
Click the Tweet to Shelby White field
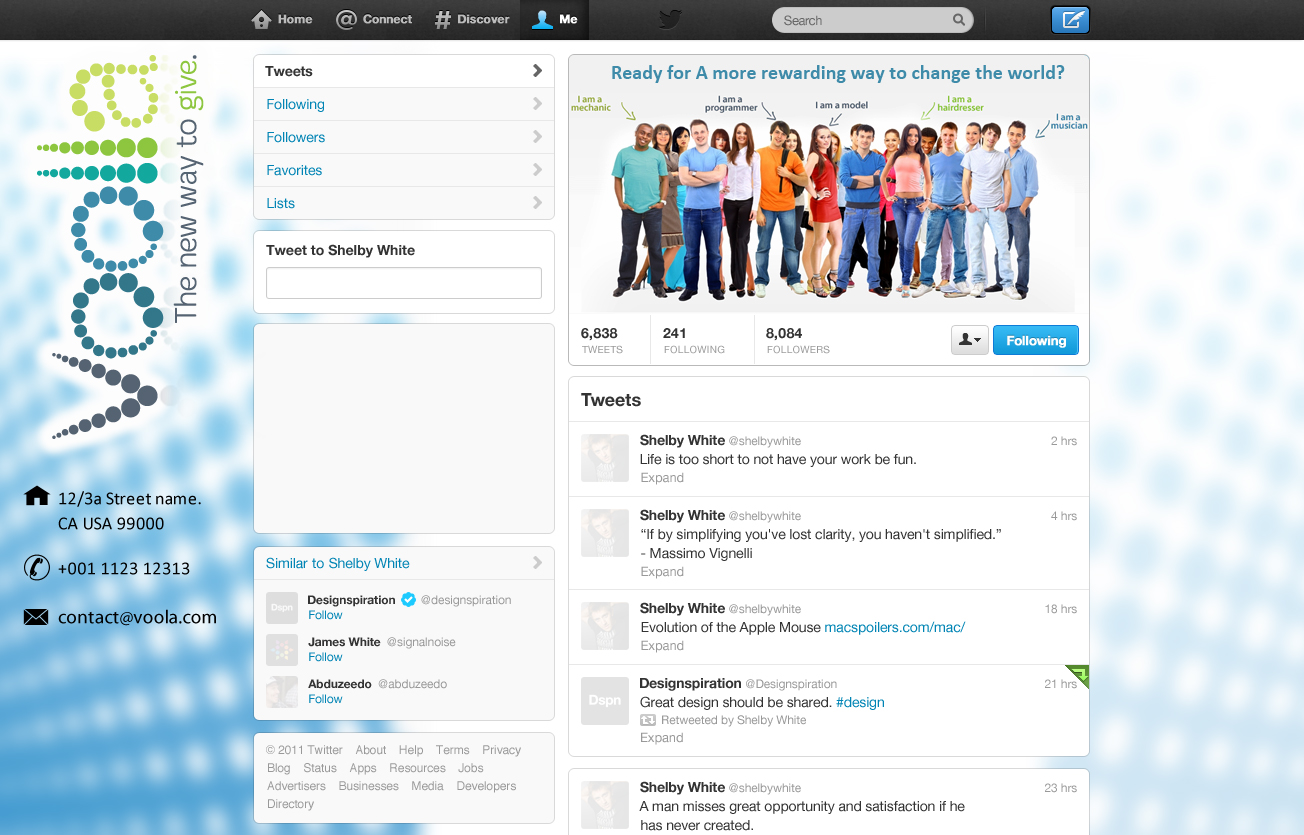(x=403, y=283)
